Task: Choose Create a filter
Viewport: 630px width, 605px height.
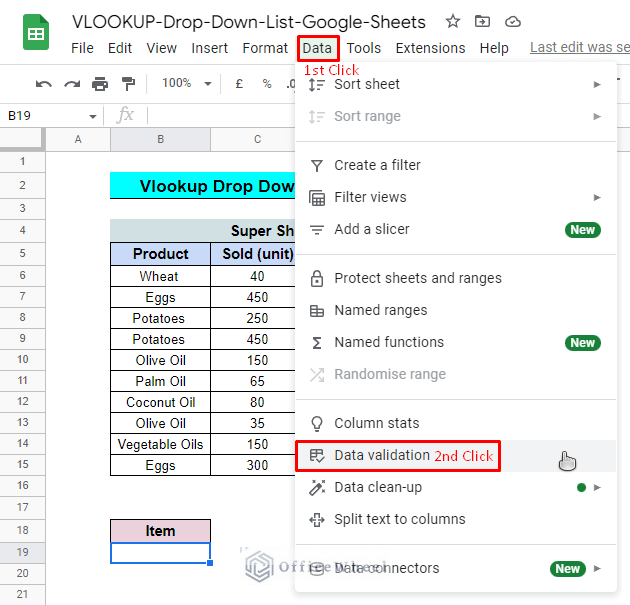Action: coord(456,166)
